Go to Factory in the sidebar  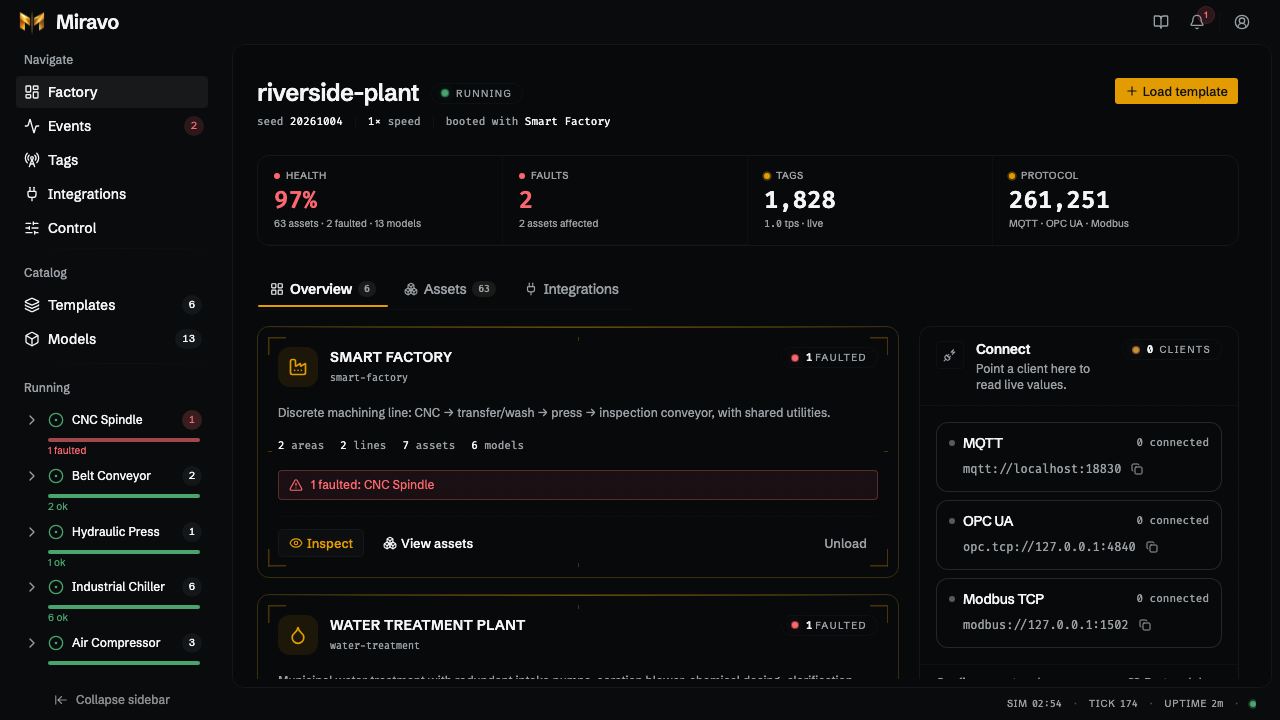tap(112, 92)
